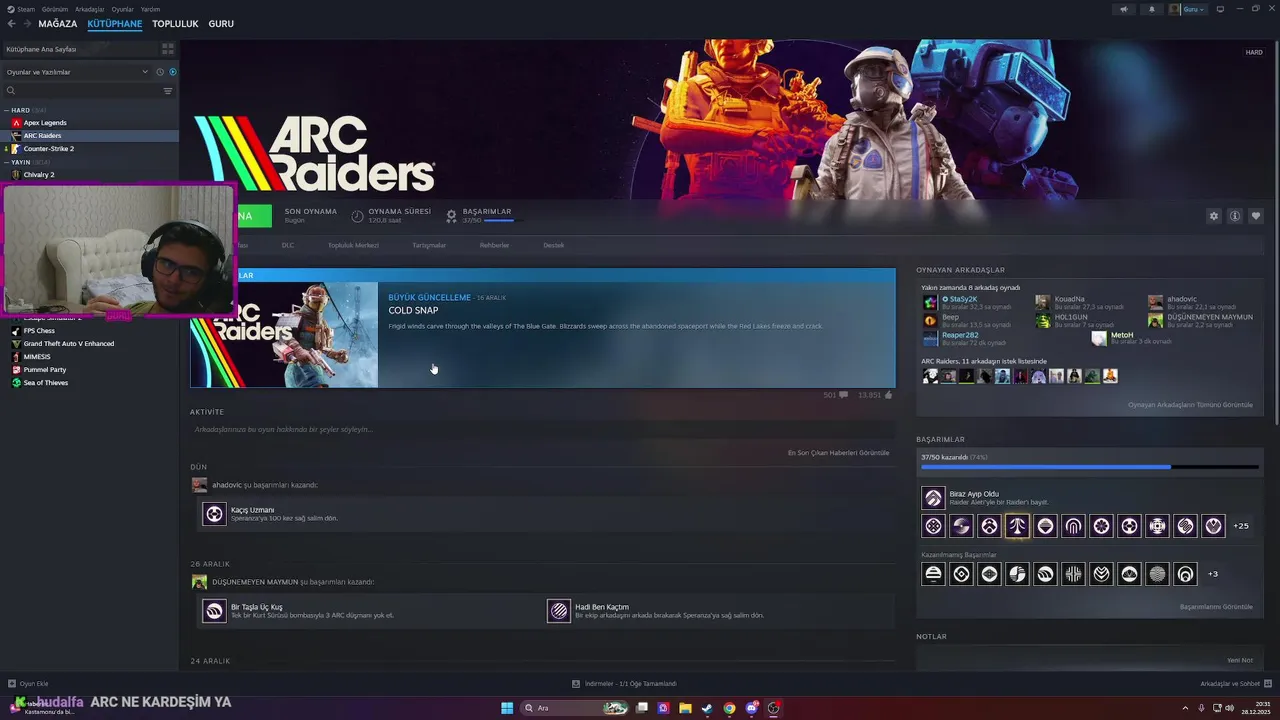Switch to the TOPLULUK tab
The height and width of the screenshot is (720, 1280).
coord(175,24)
